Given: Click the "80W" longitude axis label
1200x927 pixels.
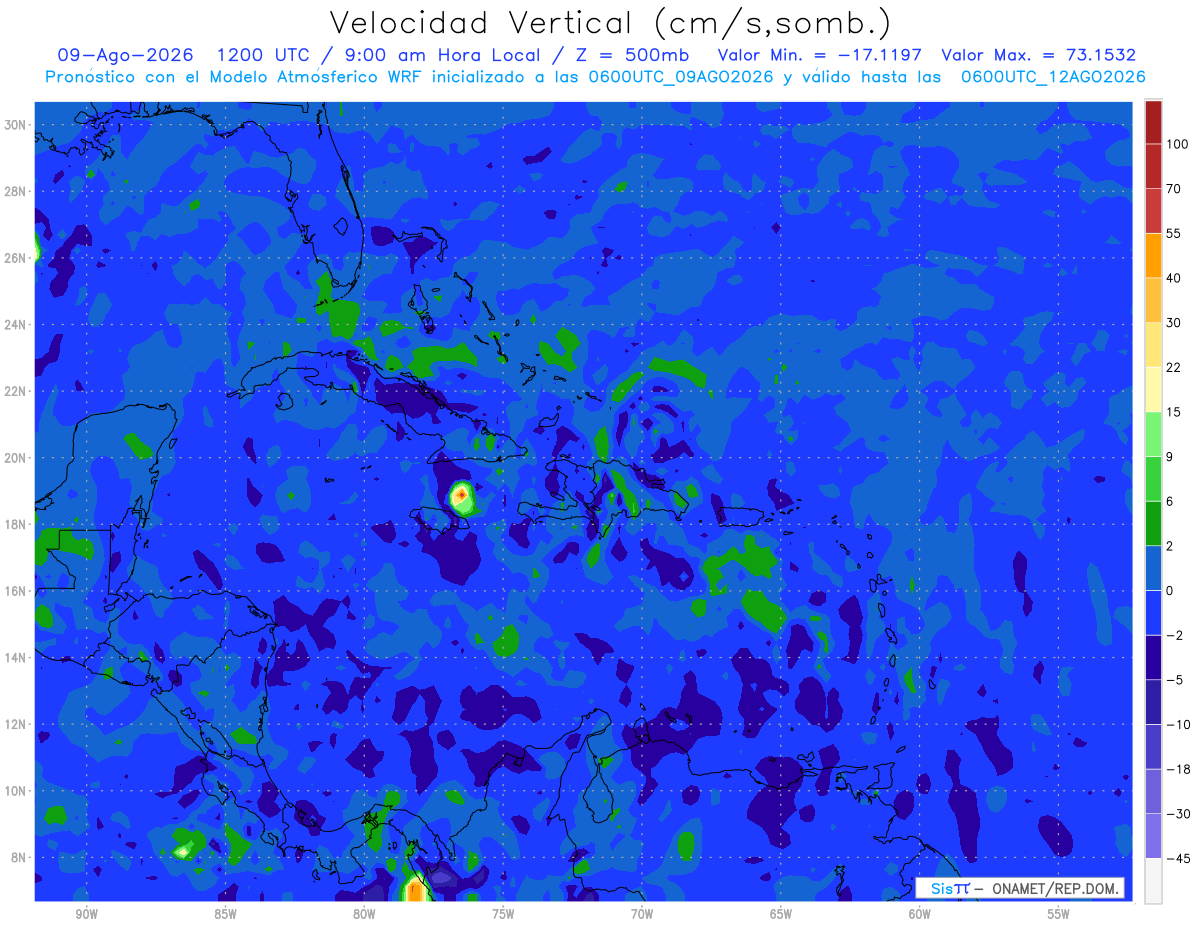Looking at the screenshot, I should 365,914.
